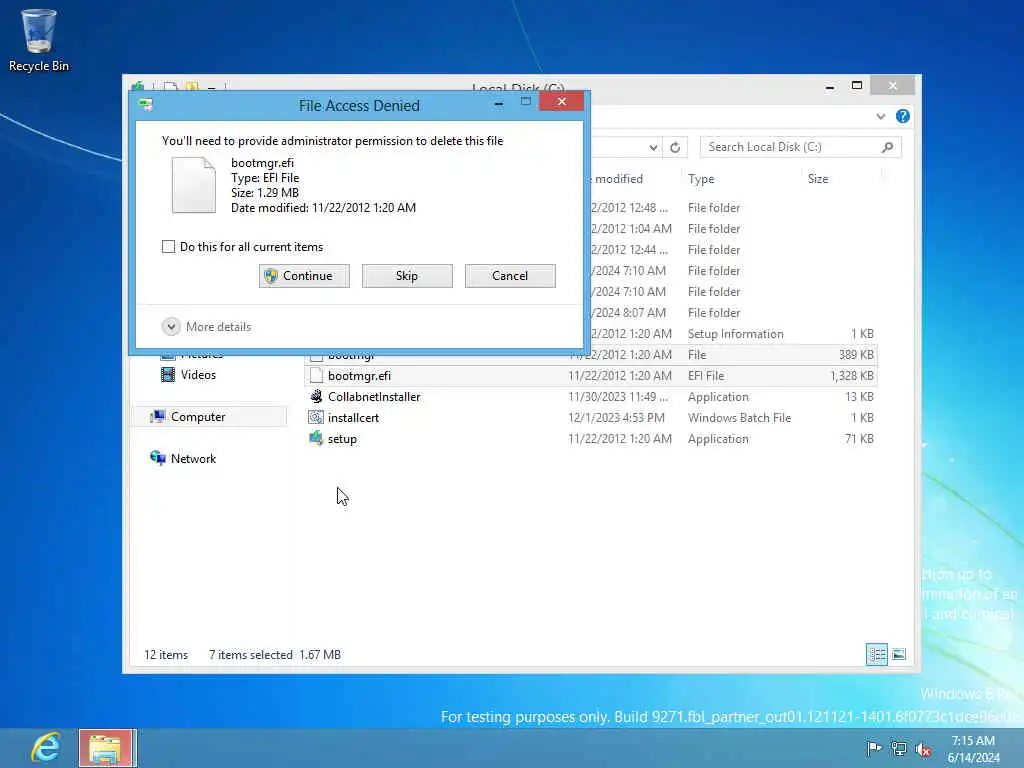The image size is (1024, 768).
Task: Click '7 items selected' in status bar
Action: pyautogui.click(x=251, y=654)
